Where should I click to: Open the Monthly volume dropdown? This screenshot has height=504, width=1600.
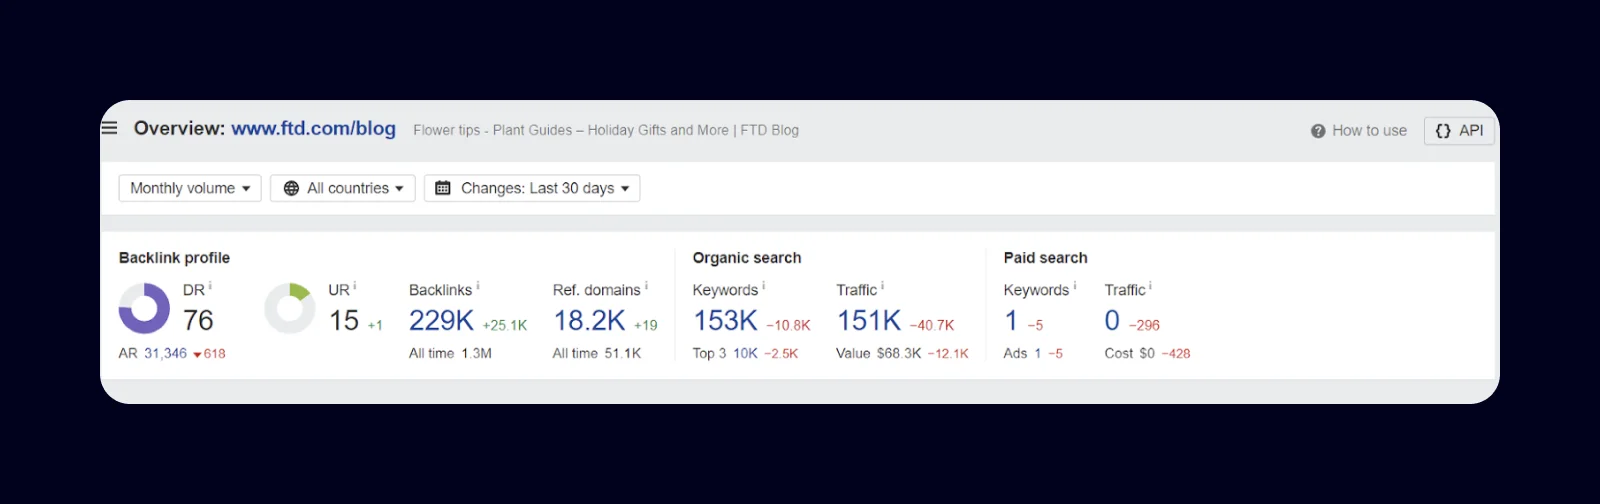coord(190,188)
